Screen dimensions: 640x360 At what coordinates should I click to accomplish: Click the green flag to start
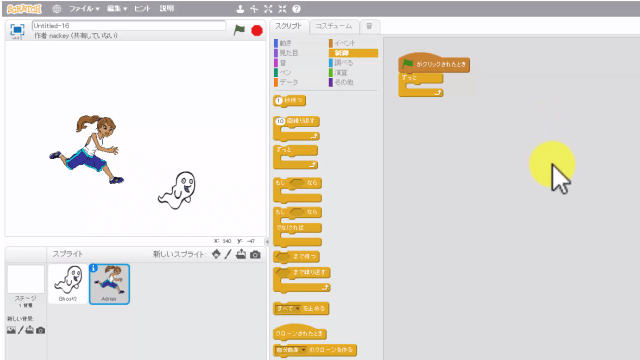coord(239,29)
